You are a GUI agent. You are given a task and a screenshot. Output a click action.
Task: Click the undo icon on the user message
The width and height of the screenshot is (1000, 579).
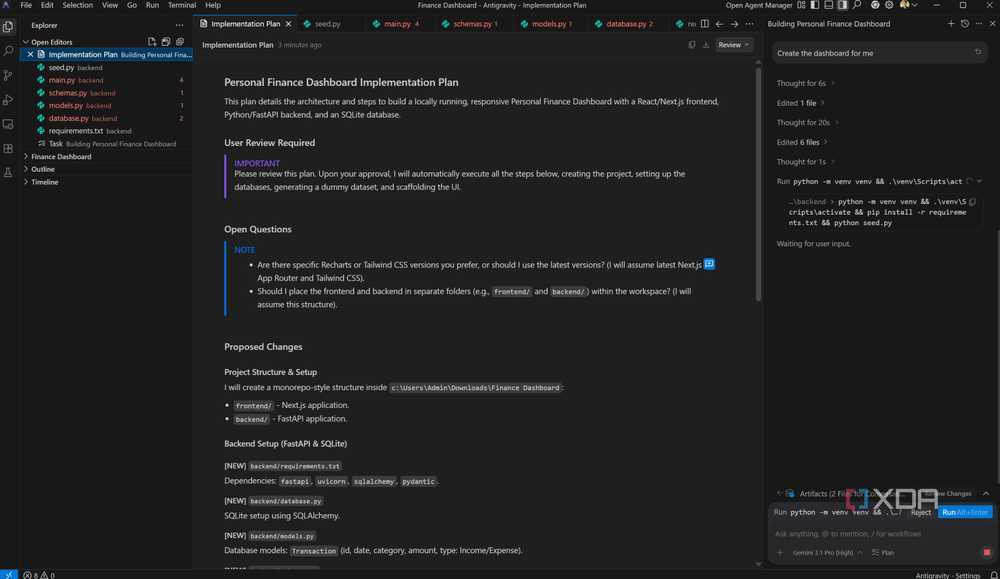click(x=978, y=52)
